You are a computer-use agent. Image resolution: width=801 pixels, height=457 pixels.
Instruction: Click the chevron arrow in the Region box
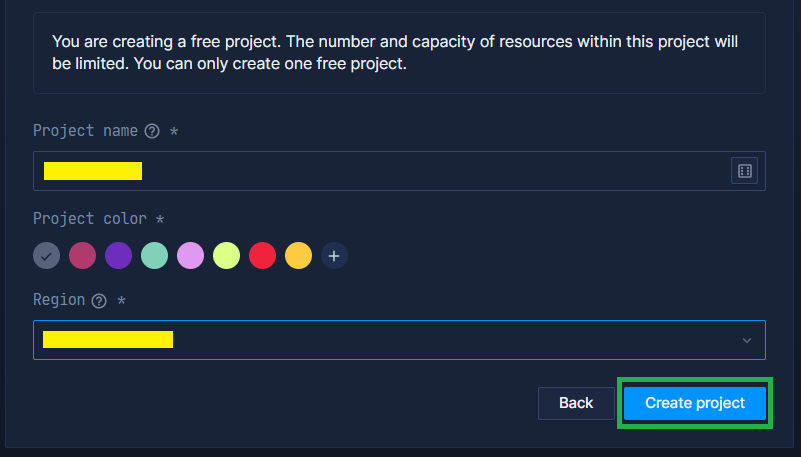[746, 341]
